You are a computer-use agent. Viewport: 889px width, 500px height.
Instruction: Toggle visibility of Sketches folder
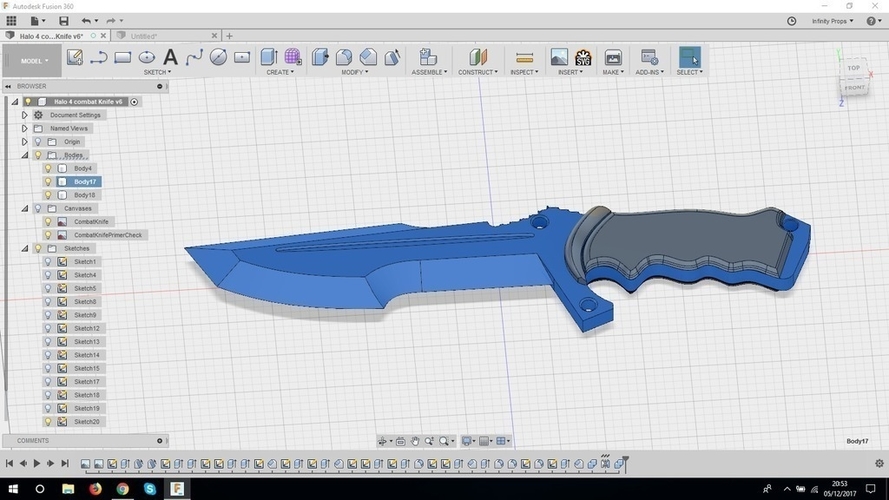click(x=38, y=248)
